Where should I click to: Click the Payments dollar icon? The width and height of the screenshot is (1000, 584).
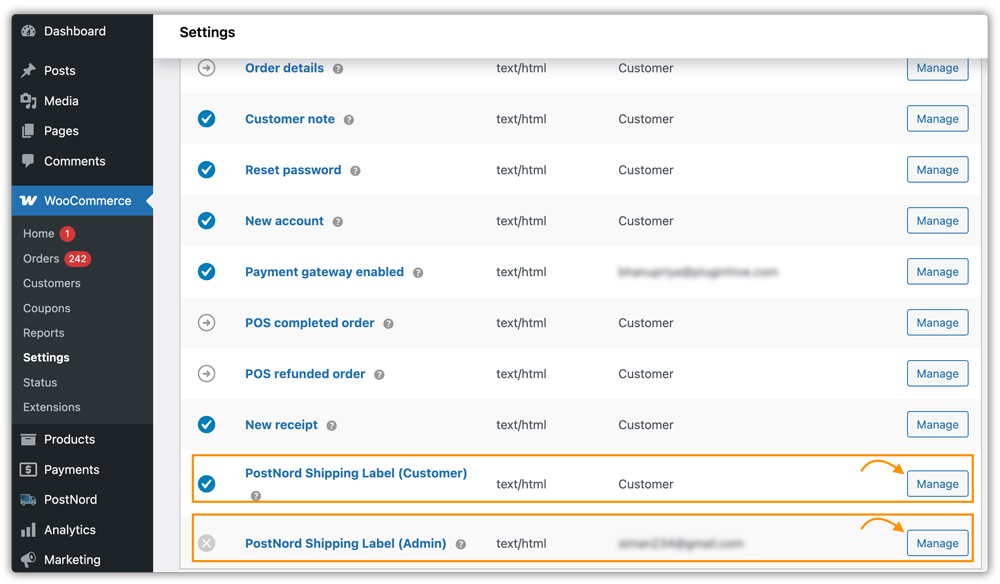coord(28,470)
